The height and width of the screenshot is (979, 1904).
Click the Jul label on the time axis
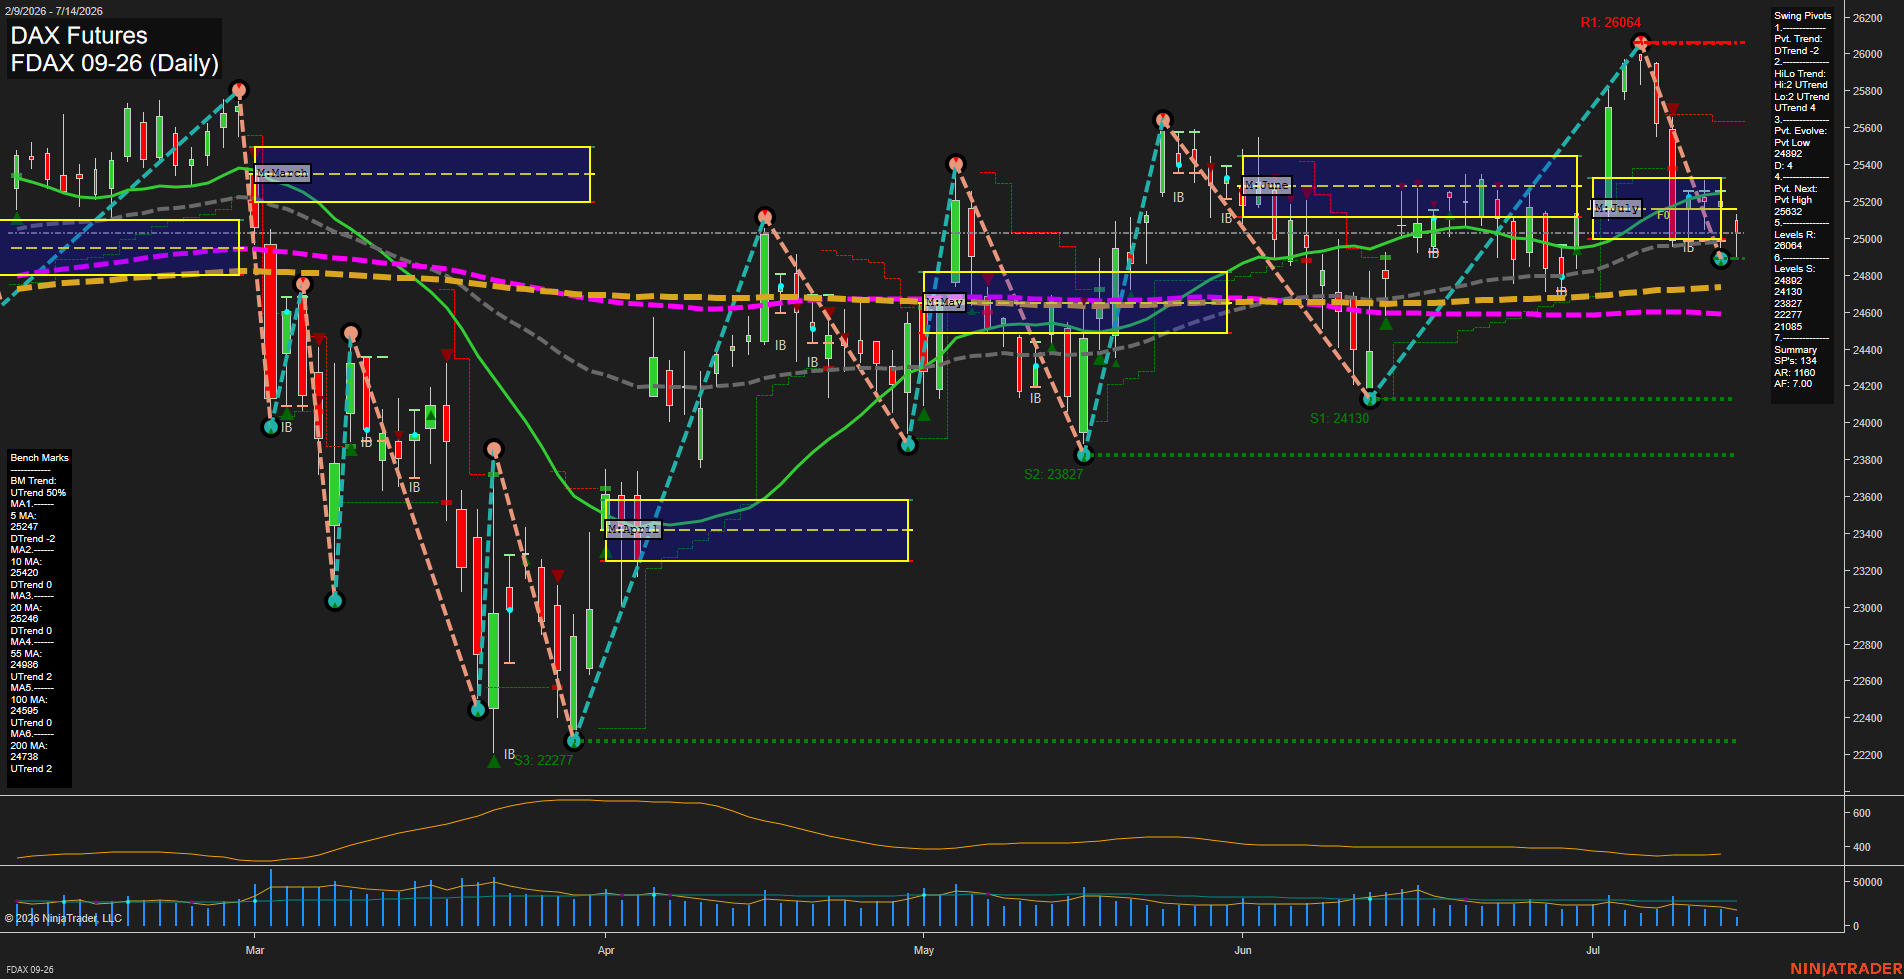(x=1593, y=950)
